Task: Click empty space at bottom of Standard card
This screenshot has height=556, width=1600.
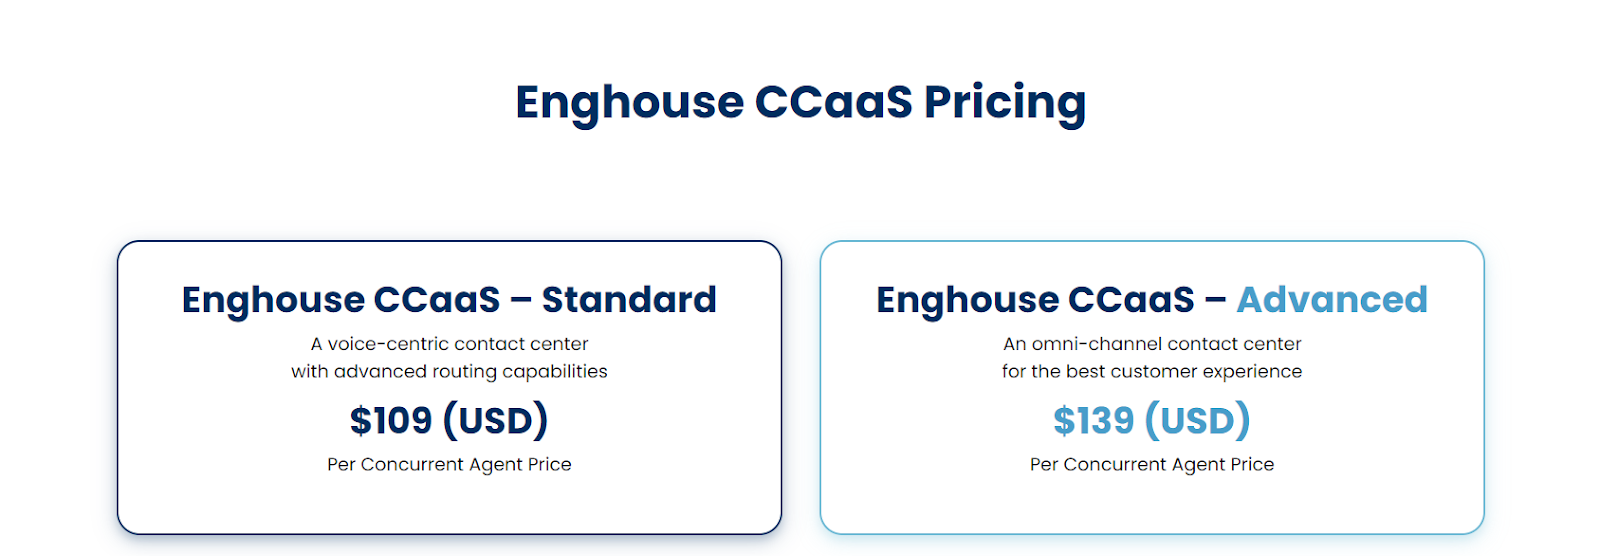Action: tap(449, 506)
